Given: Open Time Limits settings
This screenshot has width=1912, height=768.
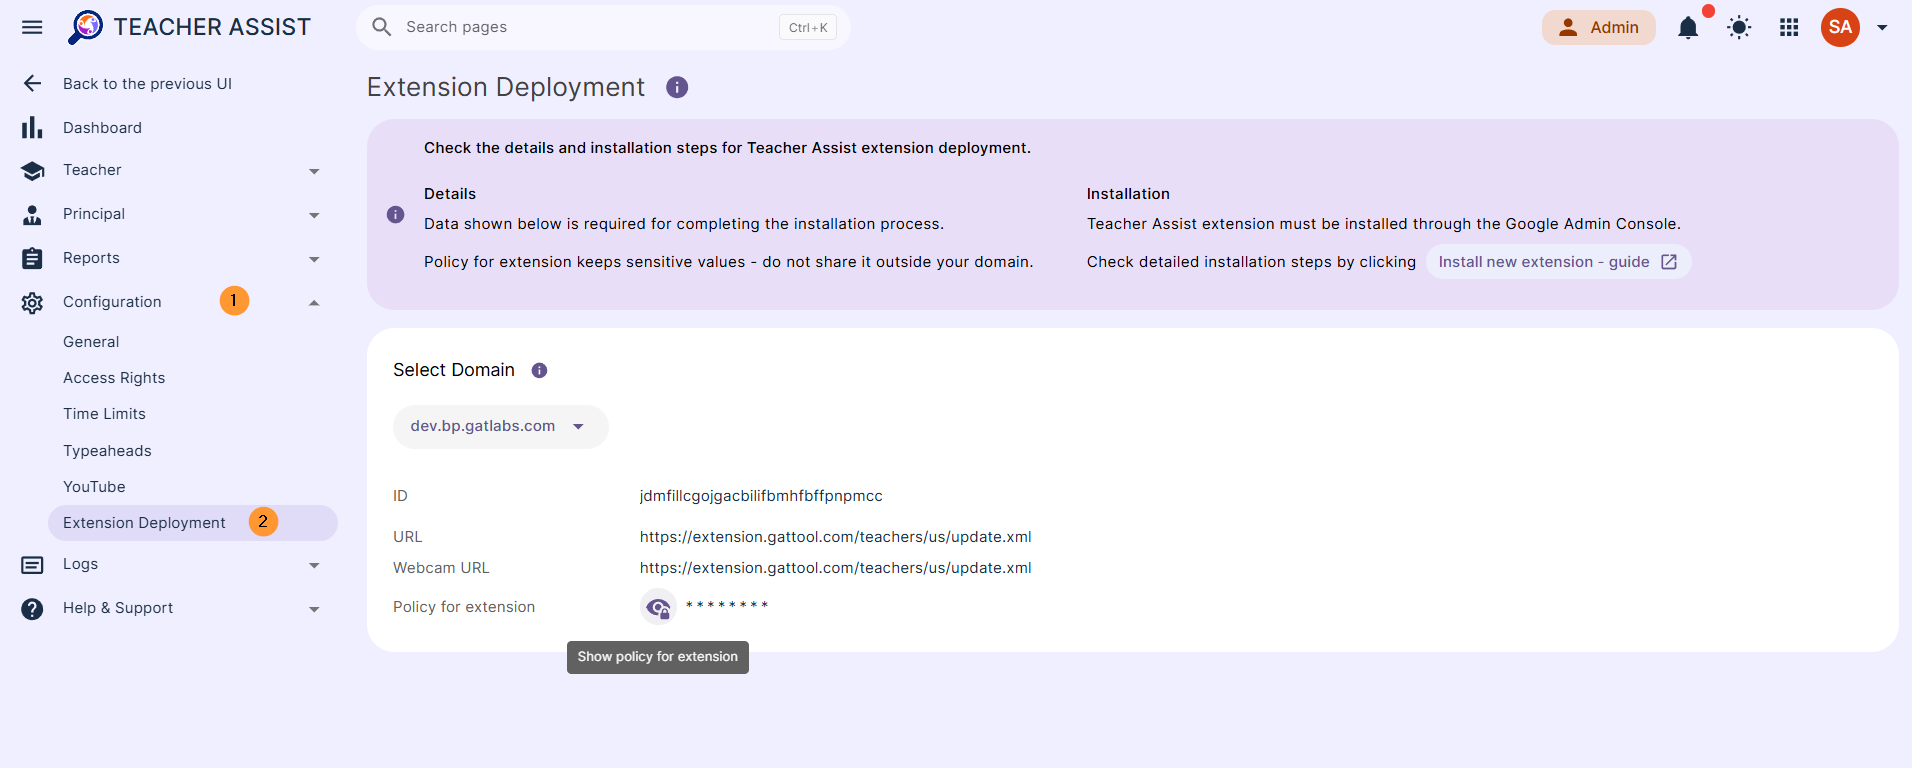Looking at the screenshot, I should [104, 414].
